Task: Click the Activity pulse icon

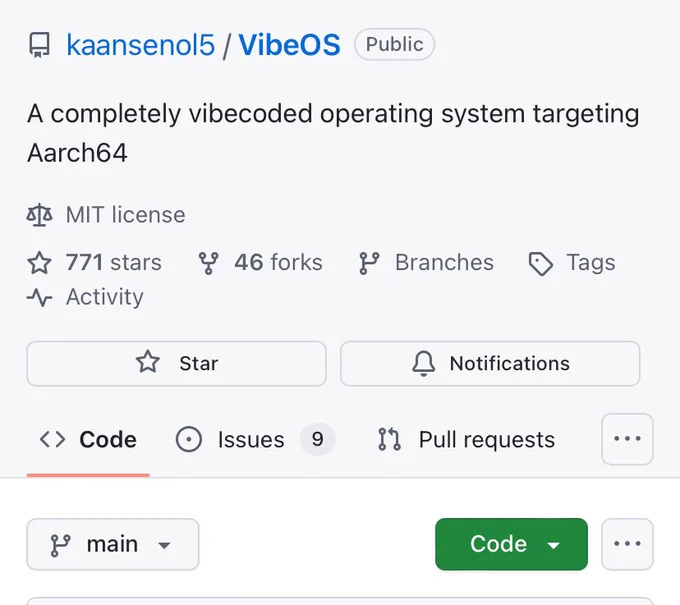Action: tap(39, 298)
